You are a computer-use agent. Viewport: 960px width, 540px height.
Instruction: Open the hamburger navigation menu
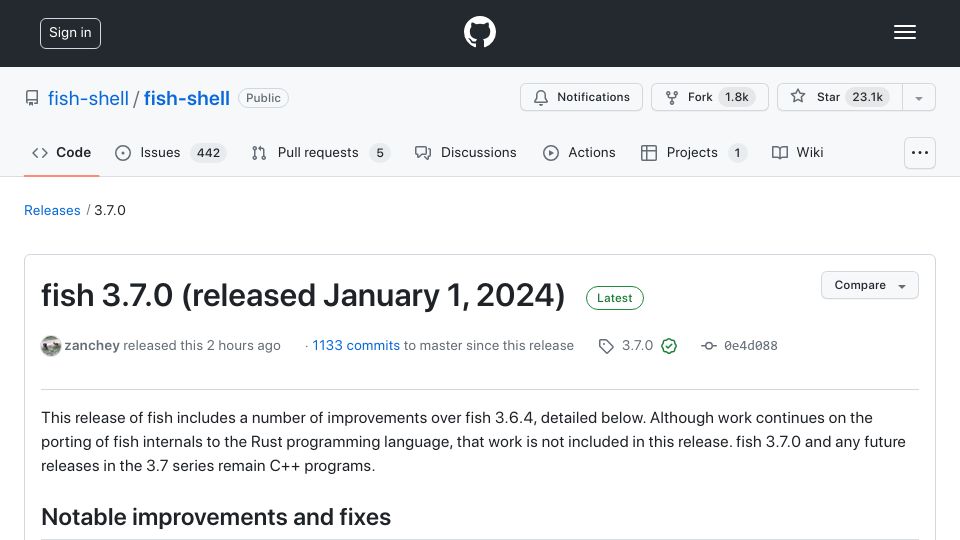point(904,32)
